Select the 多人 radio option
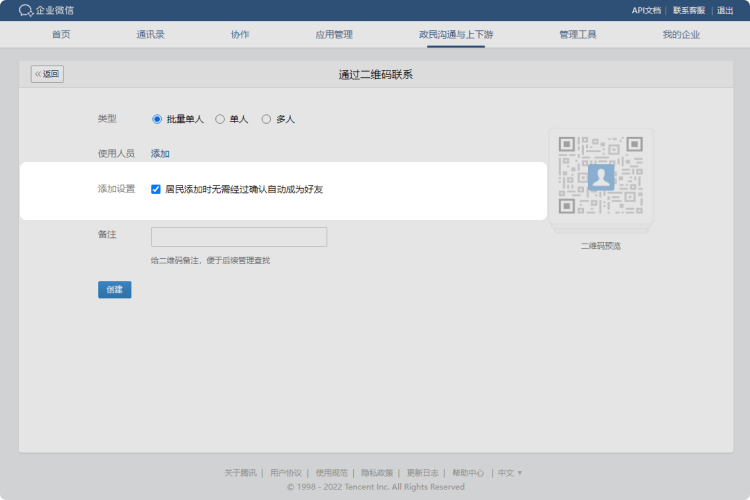 point(266,119)
